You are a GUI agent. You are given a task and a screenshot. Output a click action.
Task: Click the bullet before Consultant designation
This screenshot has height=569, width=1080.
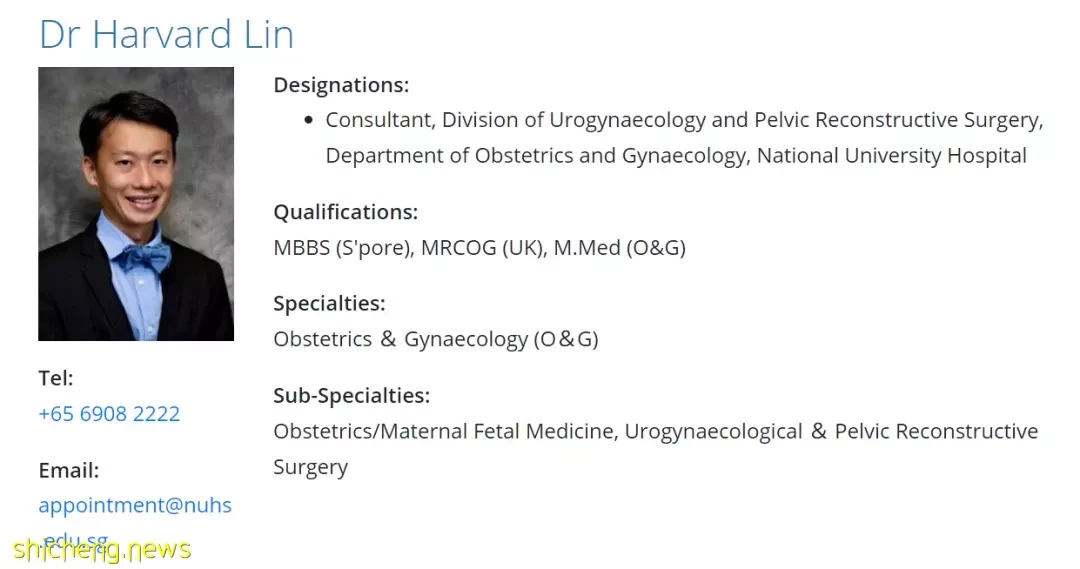(x=308, y=120)
